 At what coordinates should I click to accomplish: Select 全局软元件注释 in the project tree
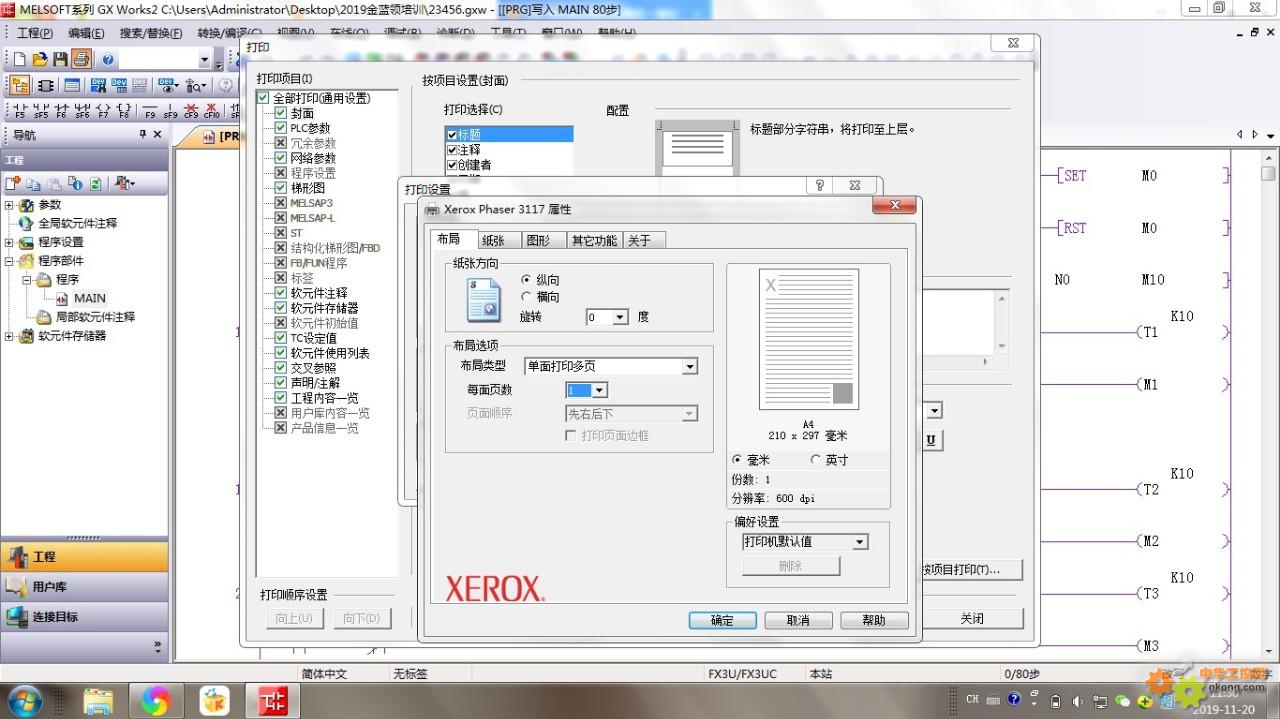(x=77, y=223)
